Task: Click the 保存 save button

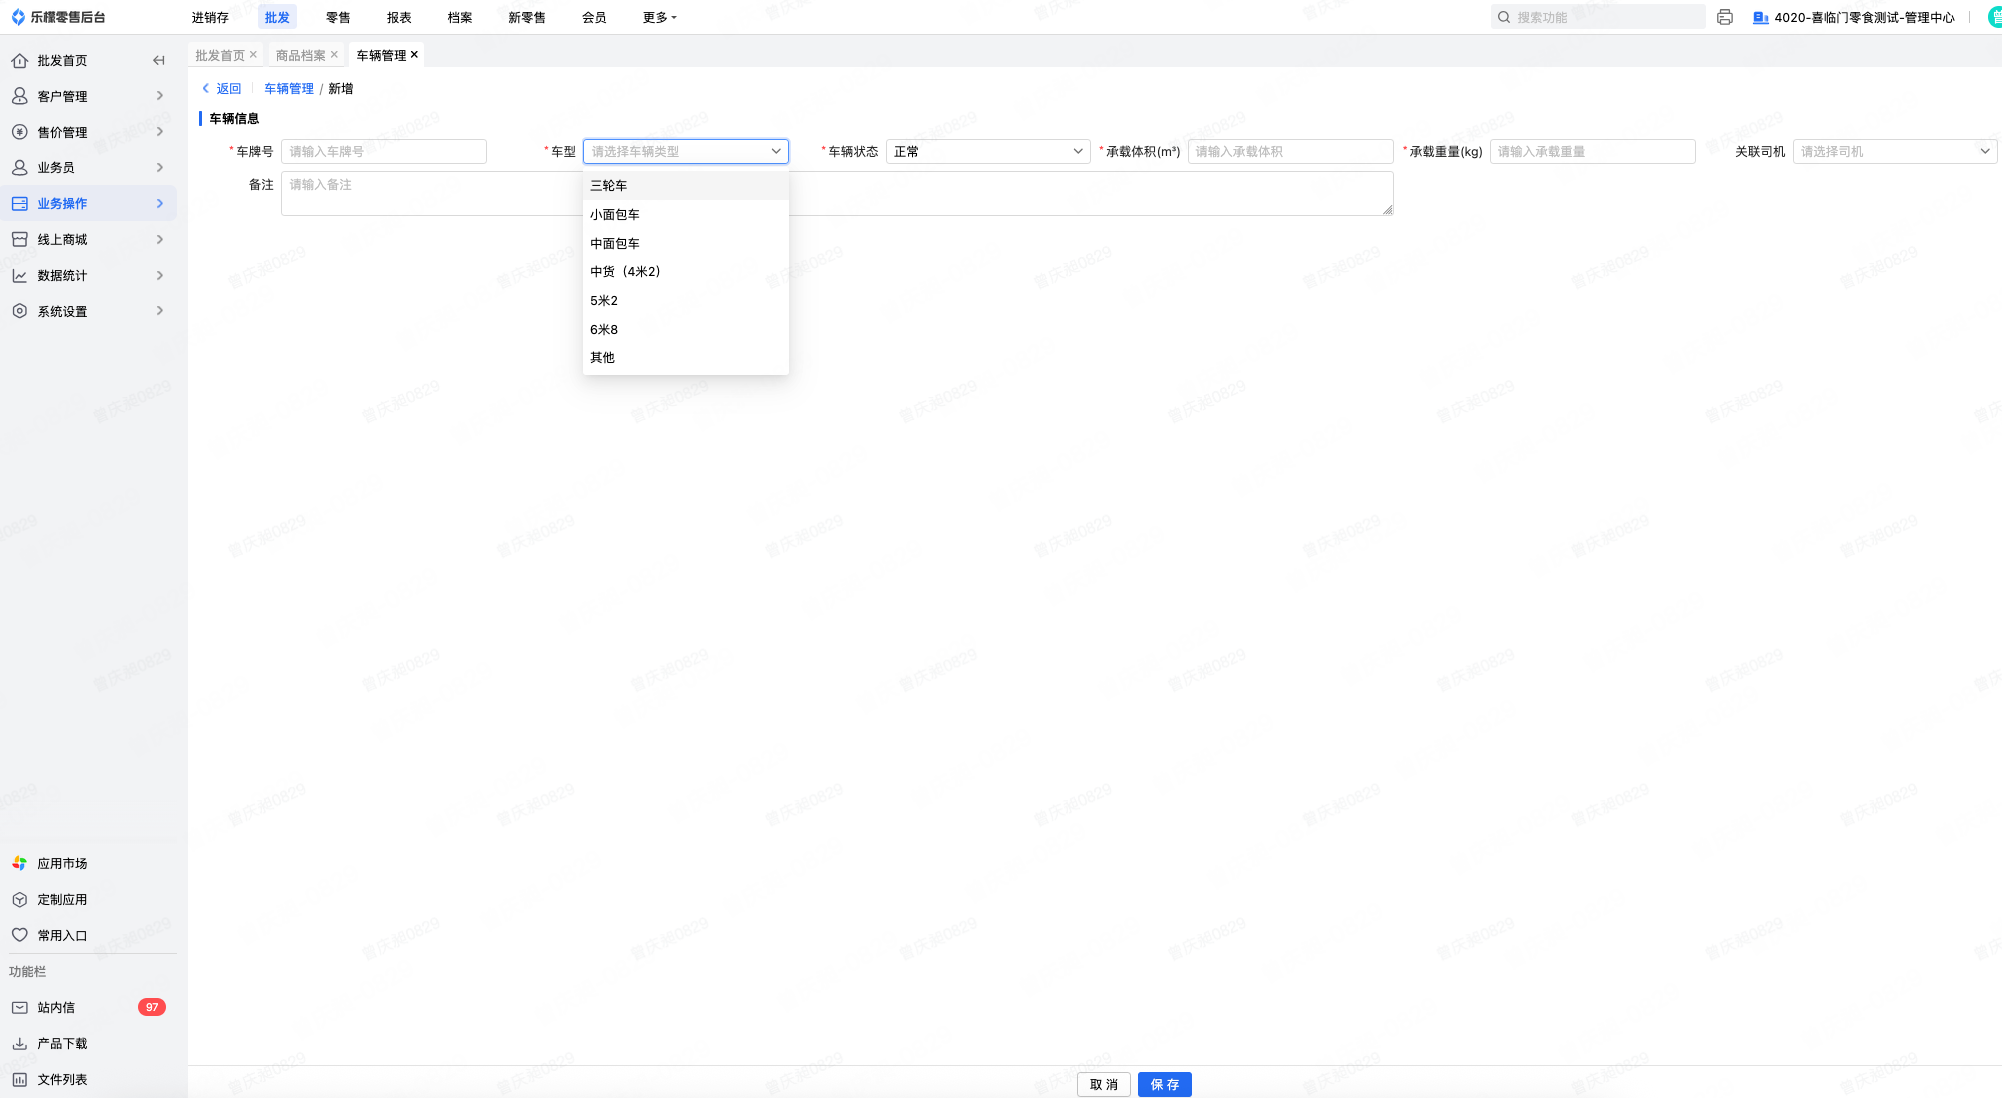Action: pyautogui.click(x=1164, y=1084)
